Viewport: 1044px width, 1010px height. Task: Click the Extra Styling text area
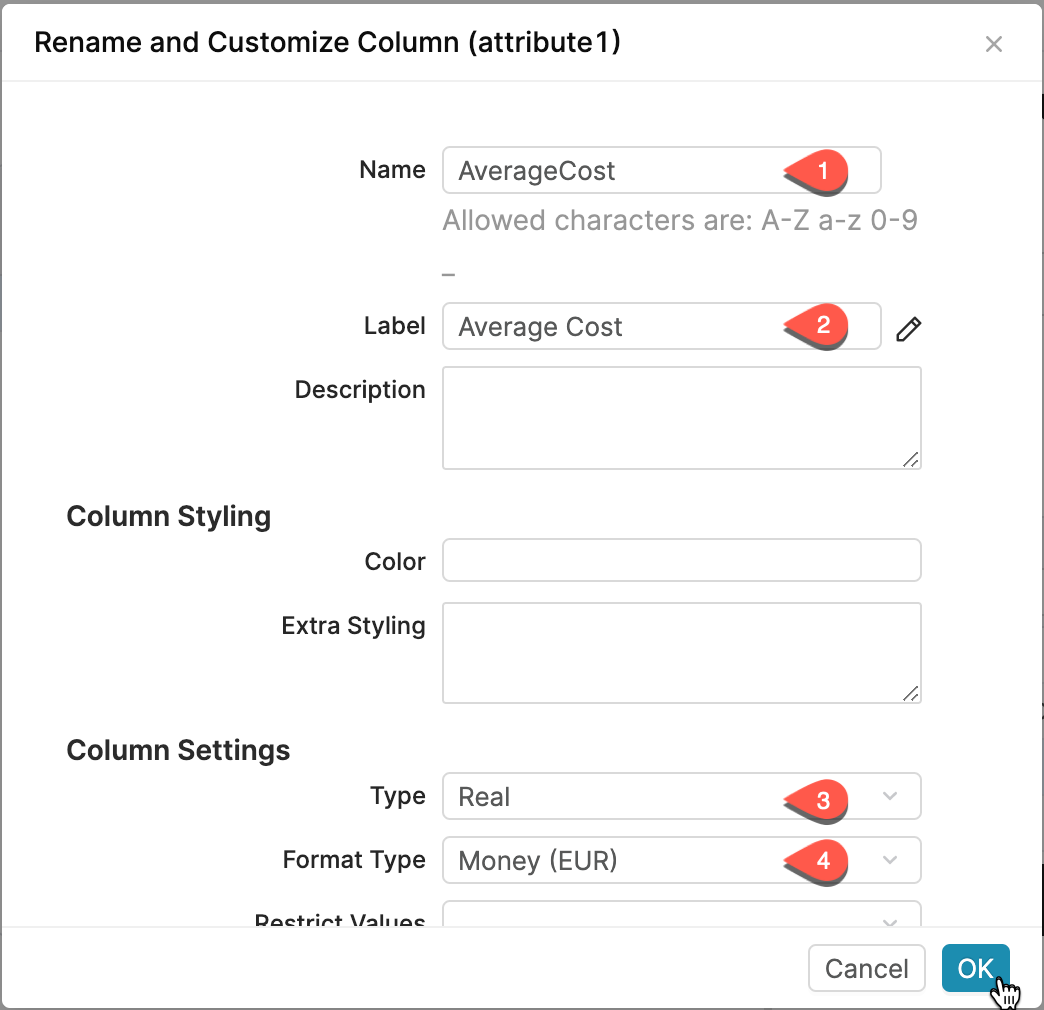tap(682, 650)
